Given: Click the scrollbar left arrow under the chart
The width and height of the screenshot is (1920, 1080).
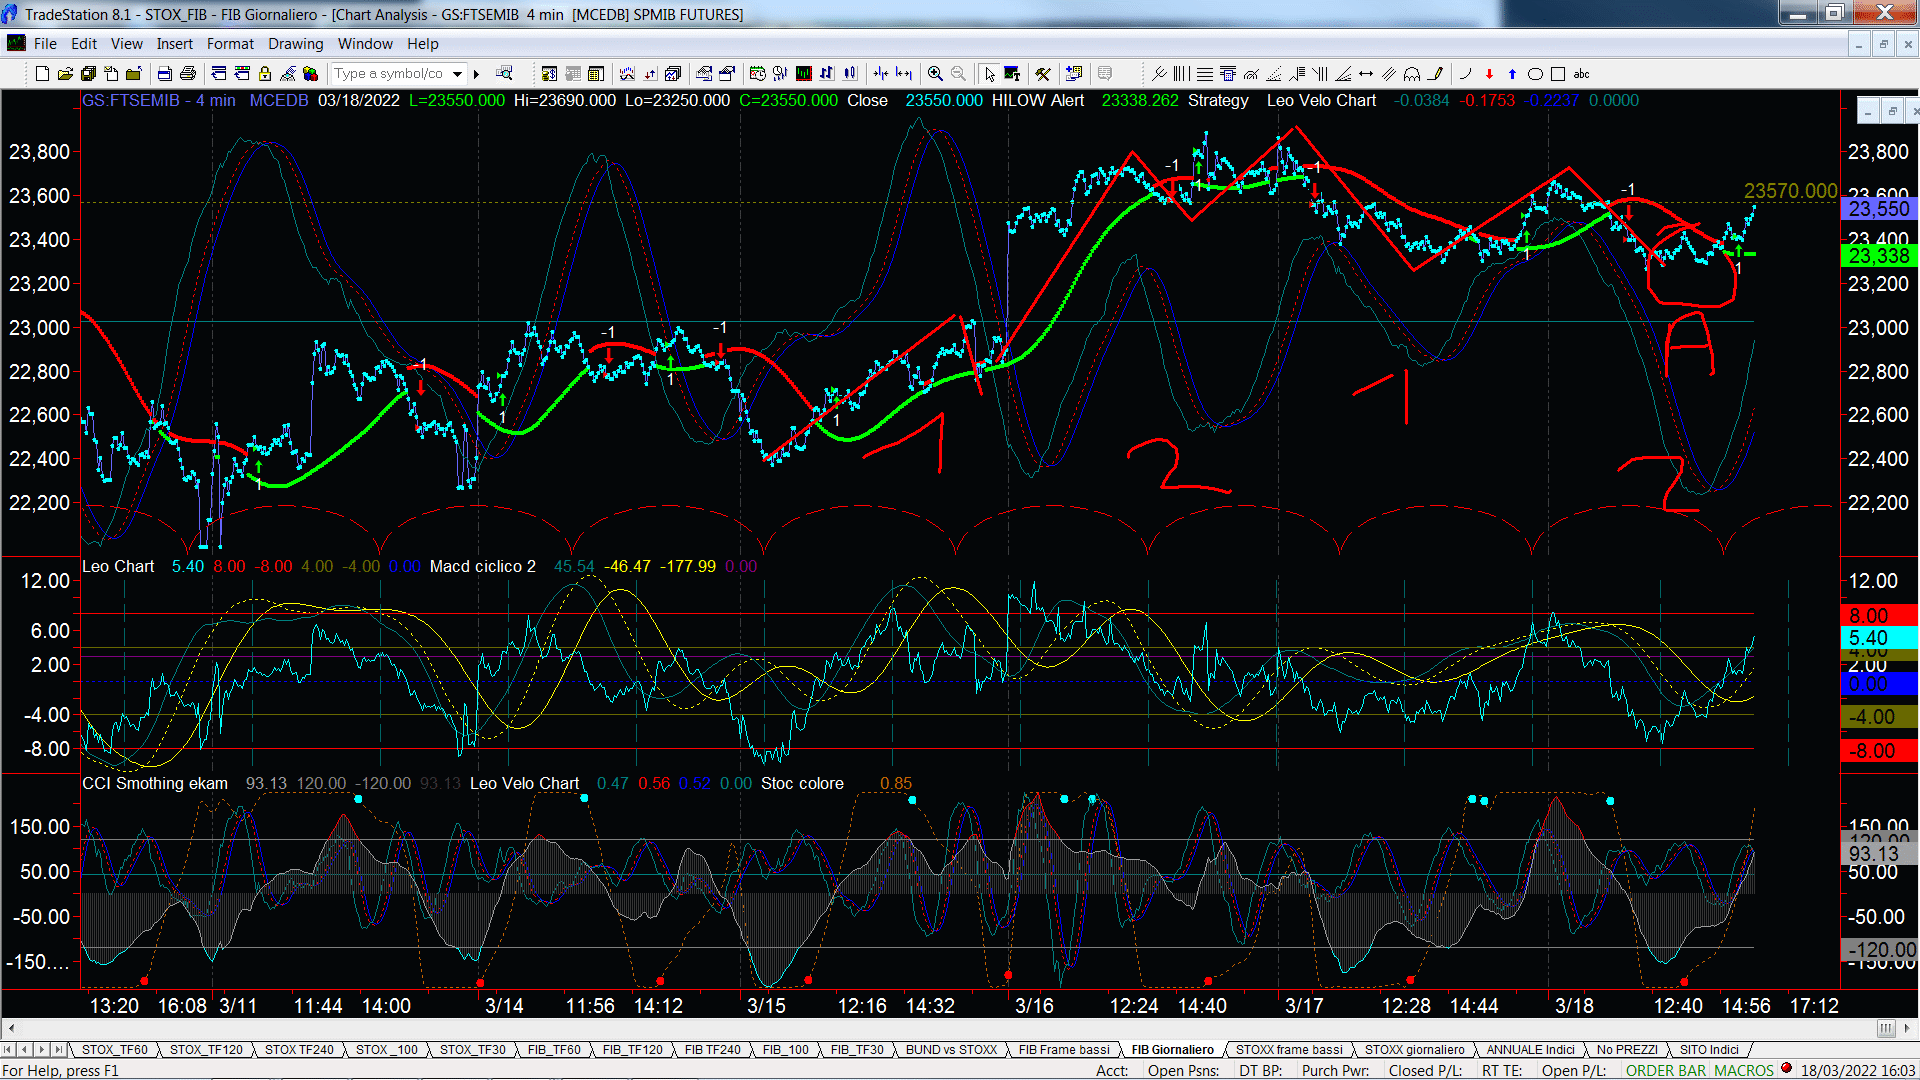Looking at the screenshot, I should point(11,1028).
